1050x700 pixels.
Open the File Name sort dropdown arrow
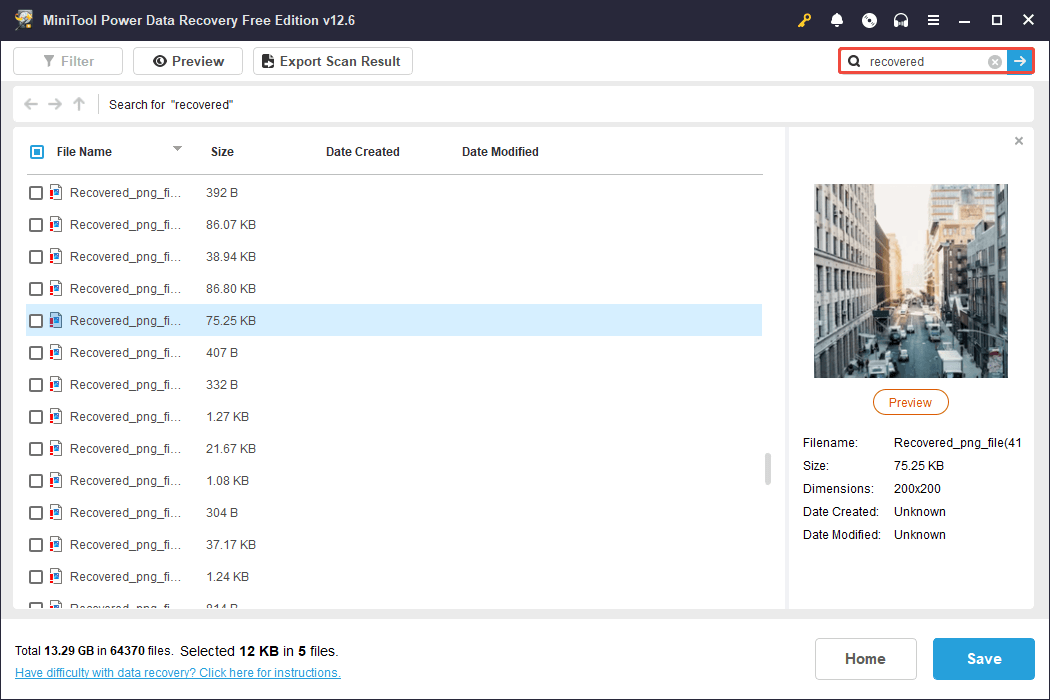[x=177, y=151]
